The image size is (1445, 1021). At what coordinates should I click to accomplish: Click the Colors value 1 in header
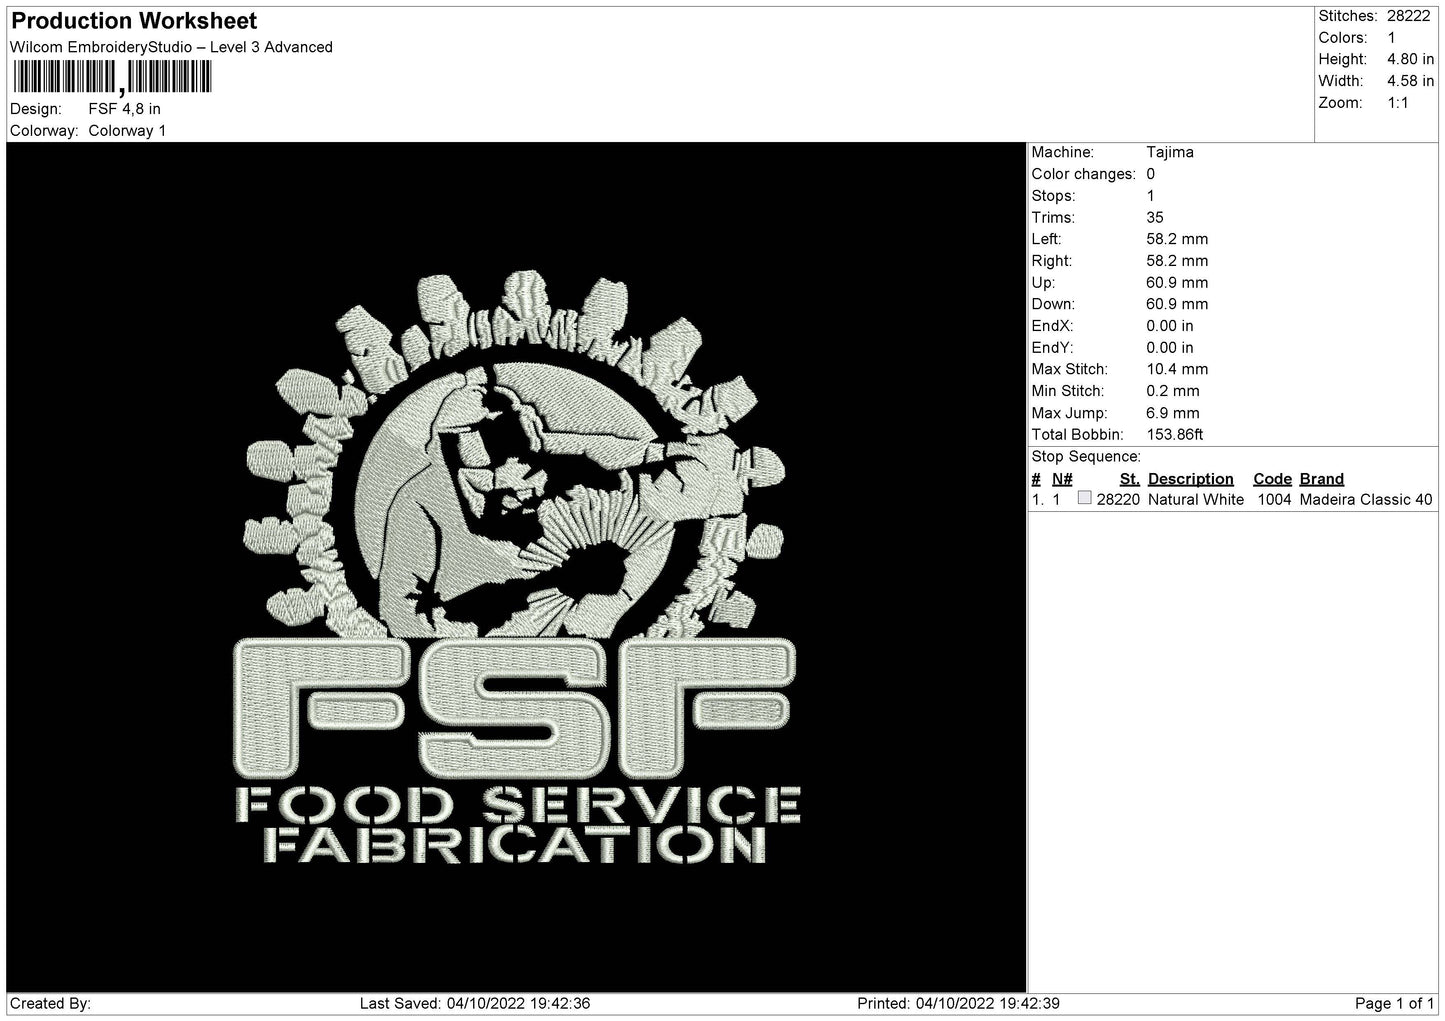[x=1391, y=38]
